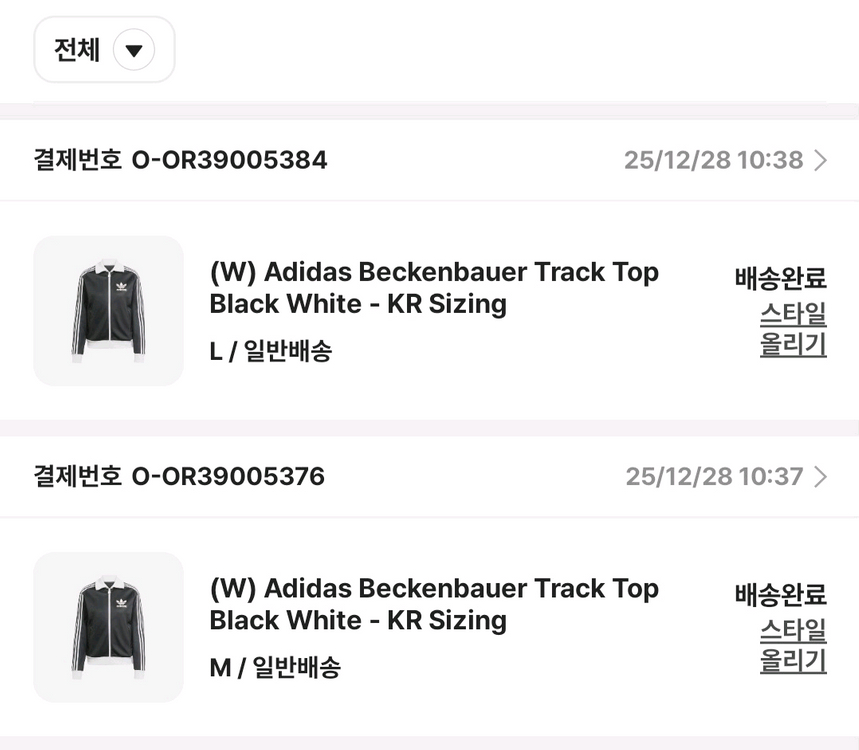The width and height of the screenshot is (859, 750).
Task: Open order number O-OR39005376
Action: (x=228, y=477)
